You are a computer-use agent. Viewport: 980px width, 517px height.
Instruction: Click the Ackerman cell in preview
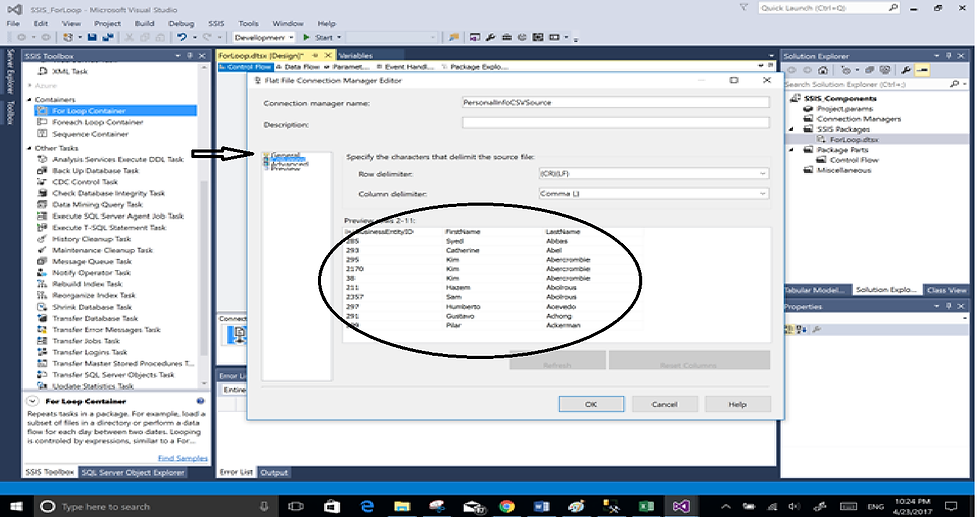pyautogui.click(x=563, y=326)
